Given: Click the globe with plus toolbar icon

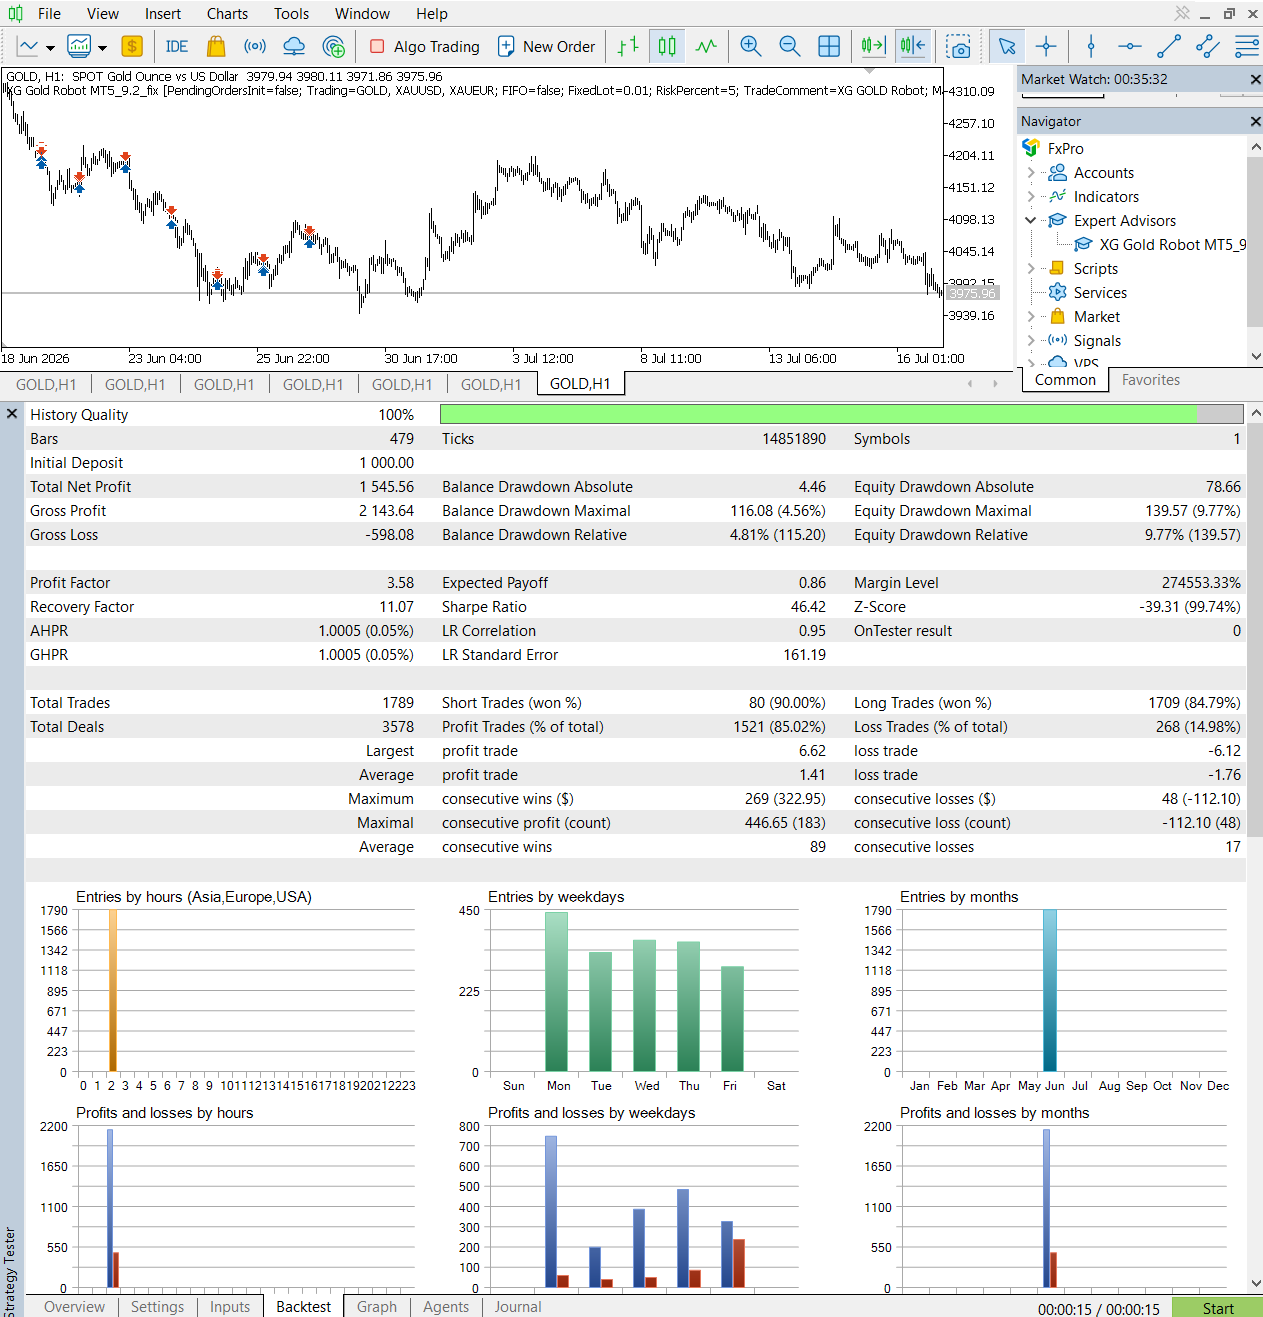Looking at the screenshot, I should tap(334, 46).
